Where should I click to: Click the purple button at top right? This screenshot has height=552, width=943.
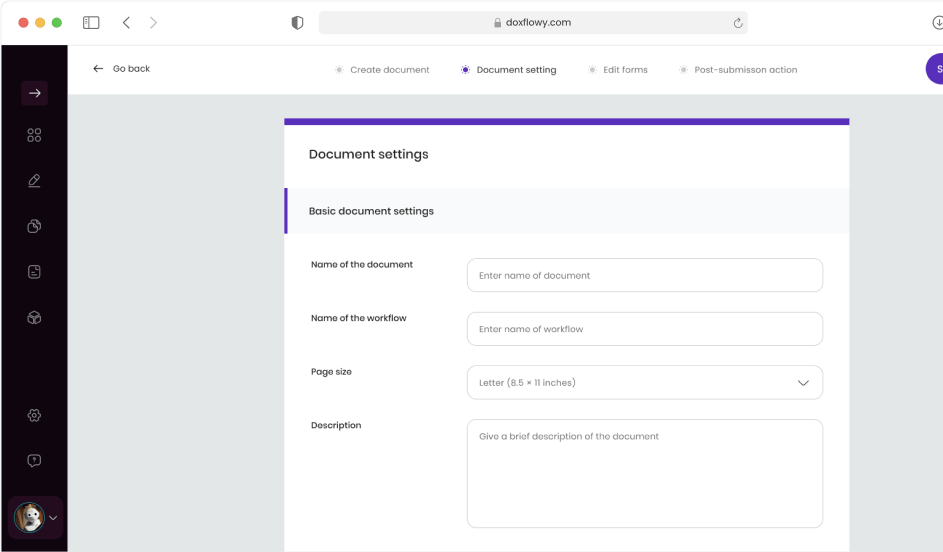pyautogui.click(x=935, y=69)
